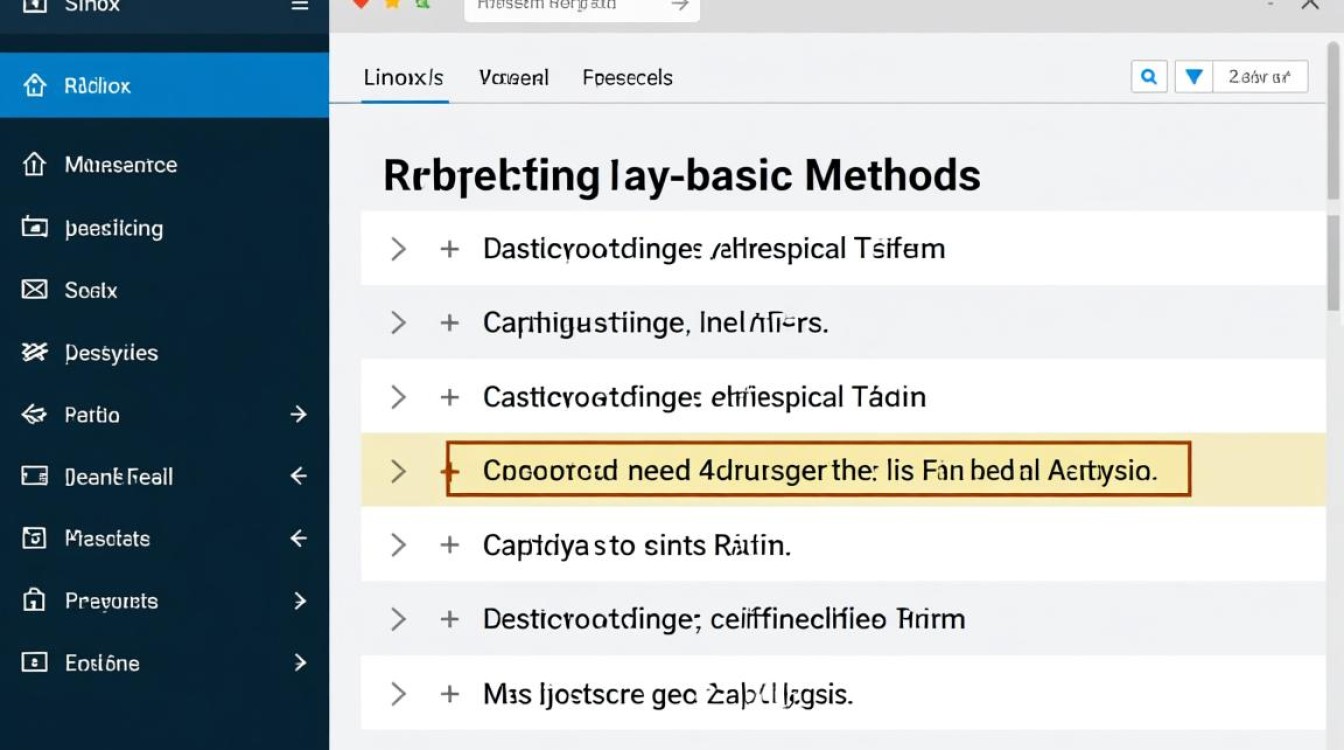Click the magnifier search icon in toolbar

pos(1149,77)
